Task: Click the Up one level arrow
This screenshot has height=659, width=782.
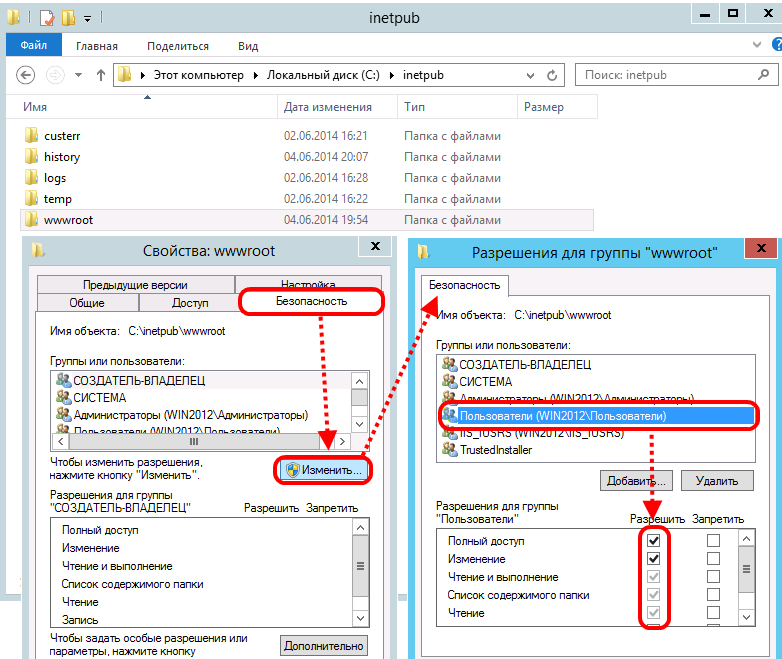Action: point(100,75)
